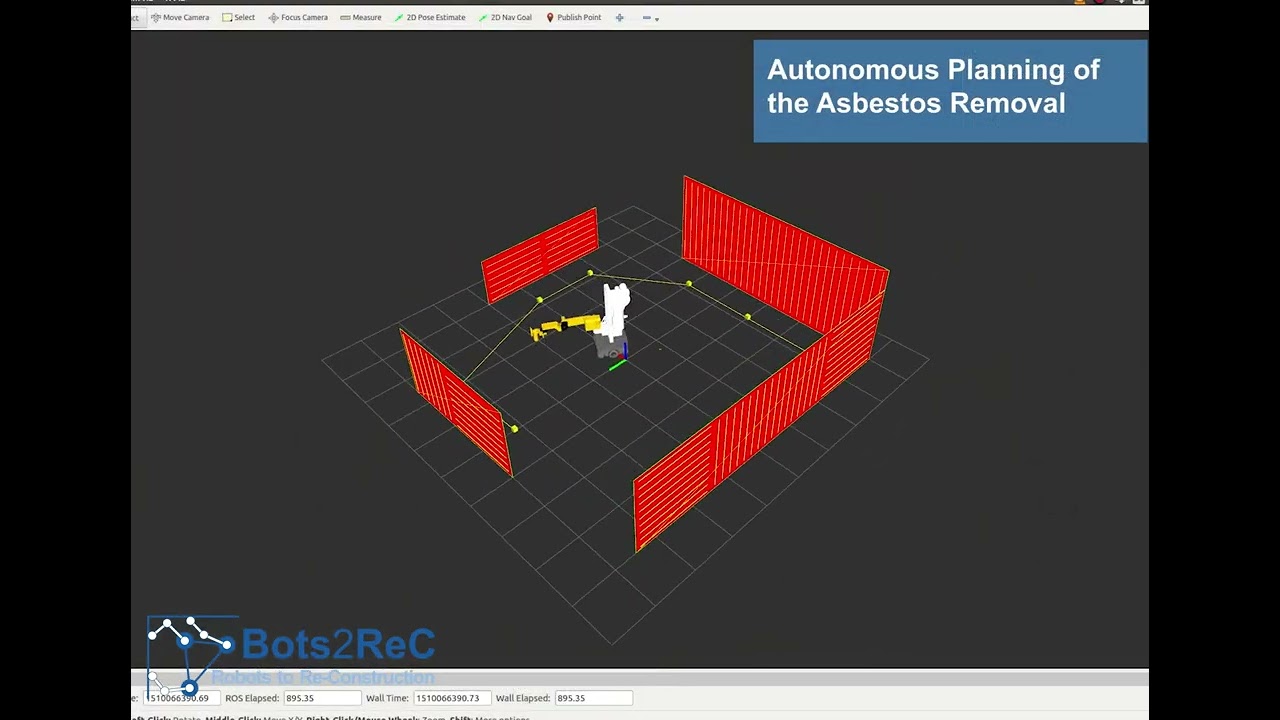Viewport: 1280px width, 720px height.
Task: Select the Move Camera tool
Action: point(180,17)
